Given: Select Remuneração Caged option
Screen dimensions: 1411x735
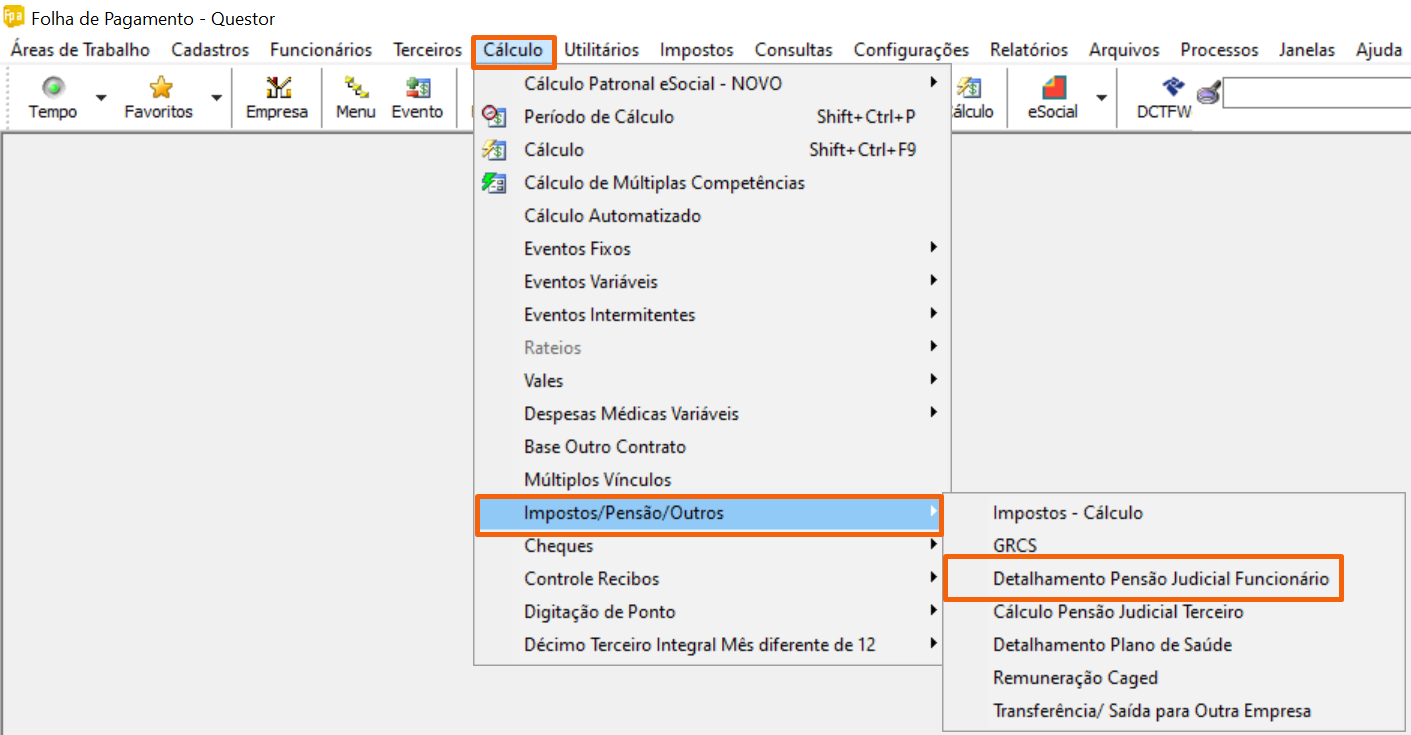Looking at the screenshot, I should pyautogui.click(x=1075, y=678).
